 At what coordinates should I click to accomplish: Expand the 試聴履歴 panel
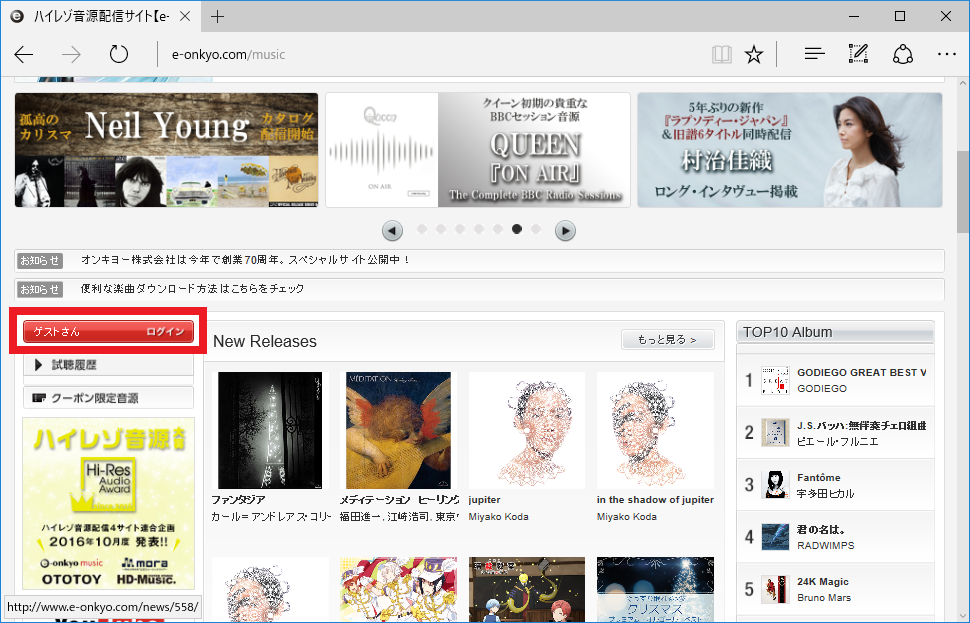point(108,365)
